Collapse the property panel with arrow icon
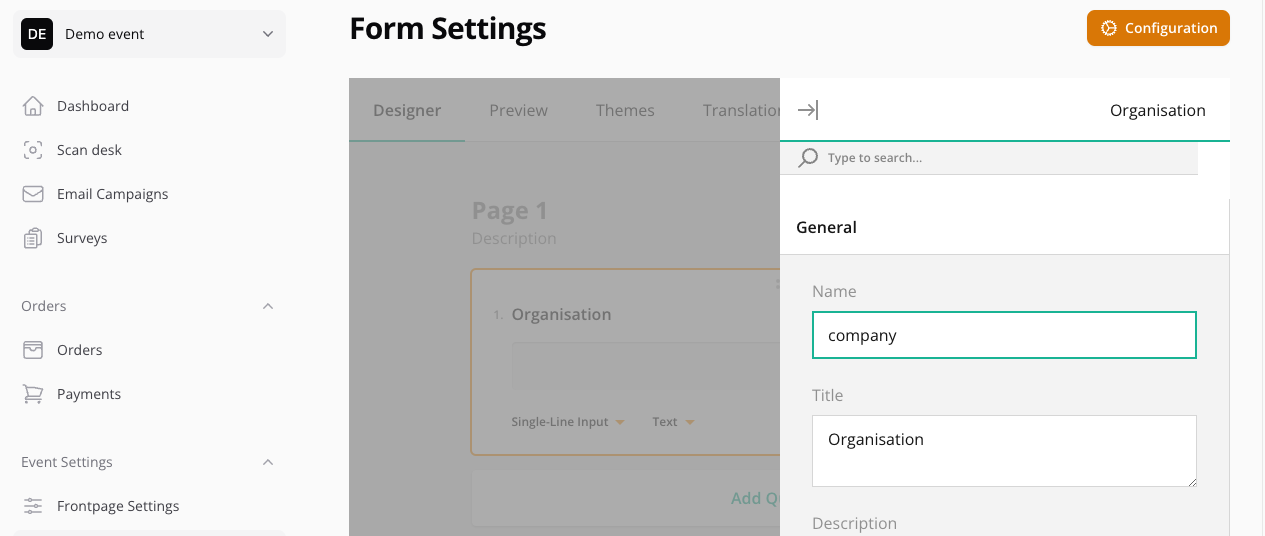This screenshot has height=536, width=1265. pos(807,110)
